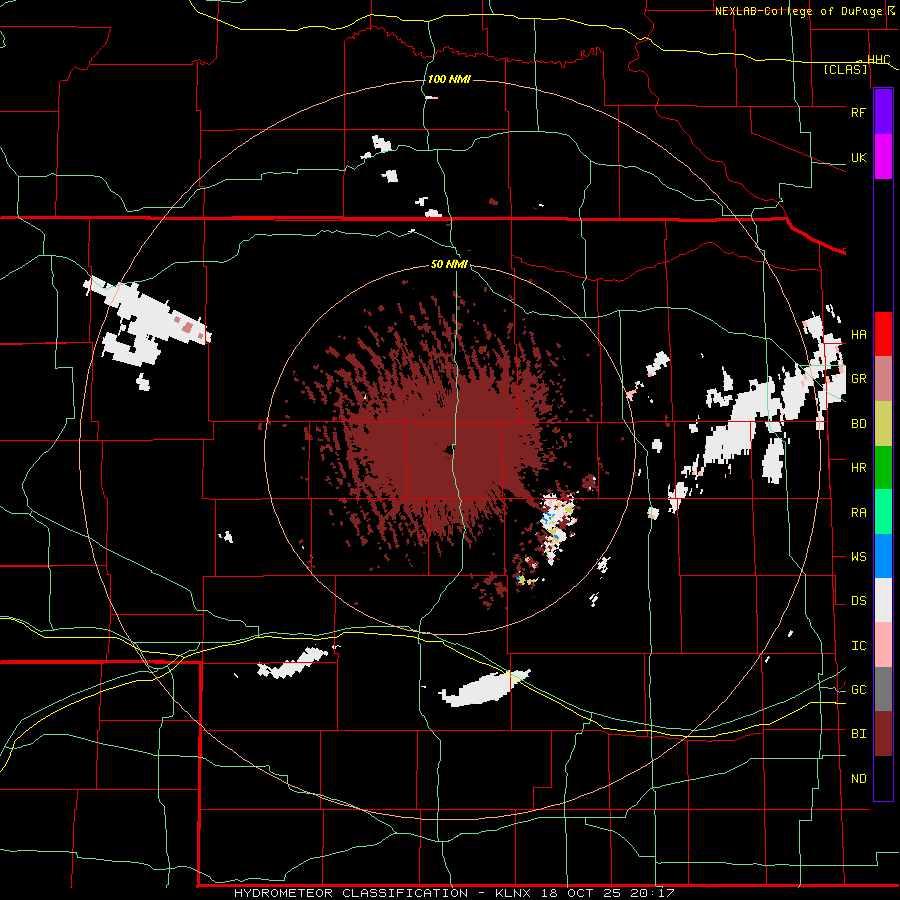
Task: Select the light pink IC legend swatch
Action: click(883, 645)
